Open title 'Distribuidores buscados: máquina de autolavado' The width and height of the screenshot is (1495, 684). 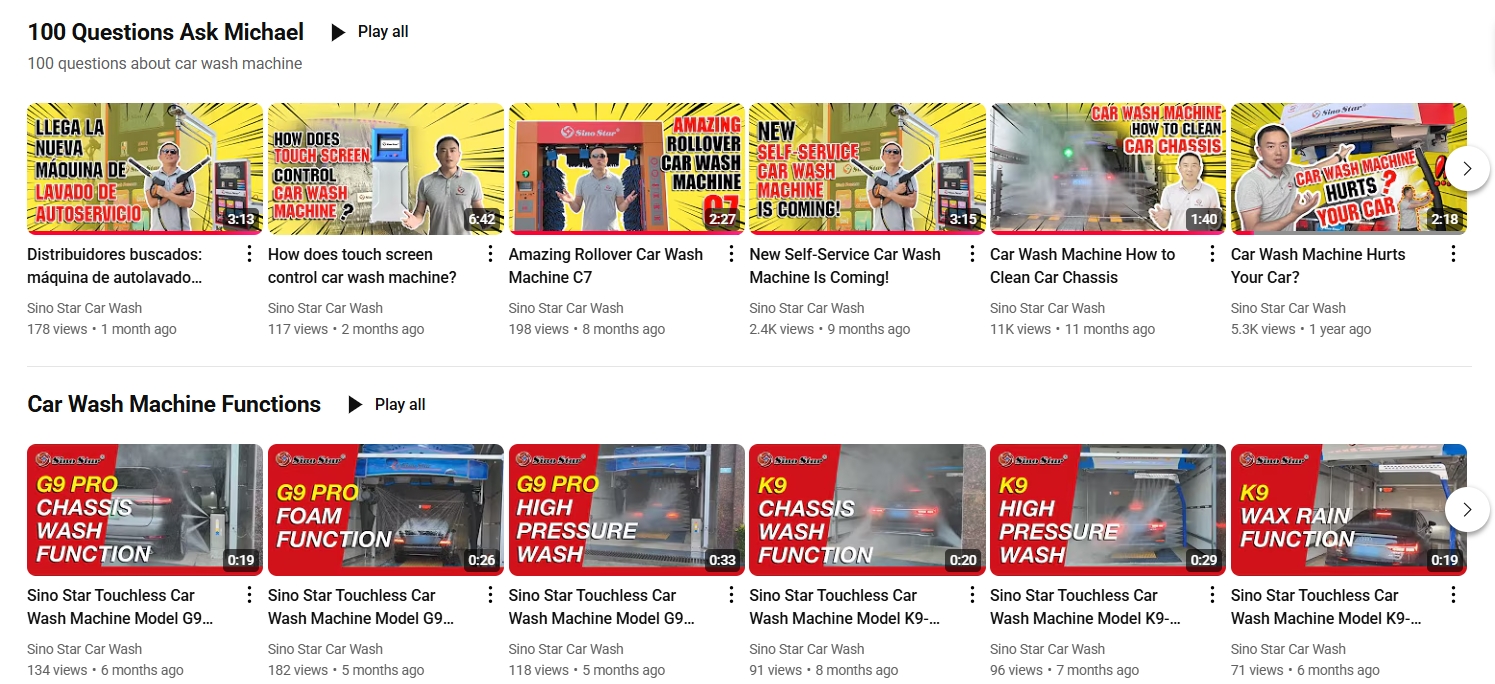[x=115, y=266]
